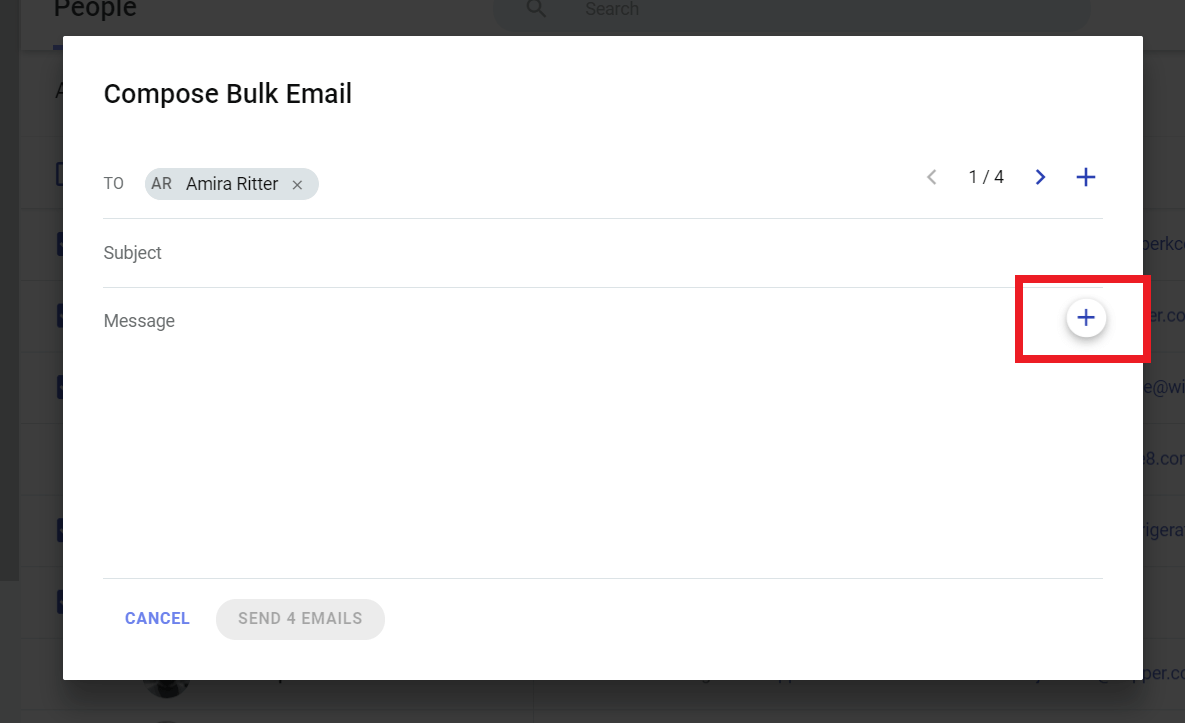The image size is (1185, 723).
Task: Send 4 Emails button
Action: (300, 619)
